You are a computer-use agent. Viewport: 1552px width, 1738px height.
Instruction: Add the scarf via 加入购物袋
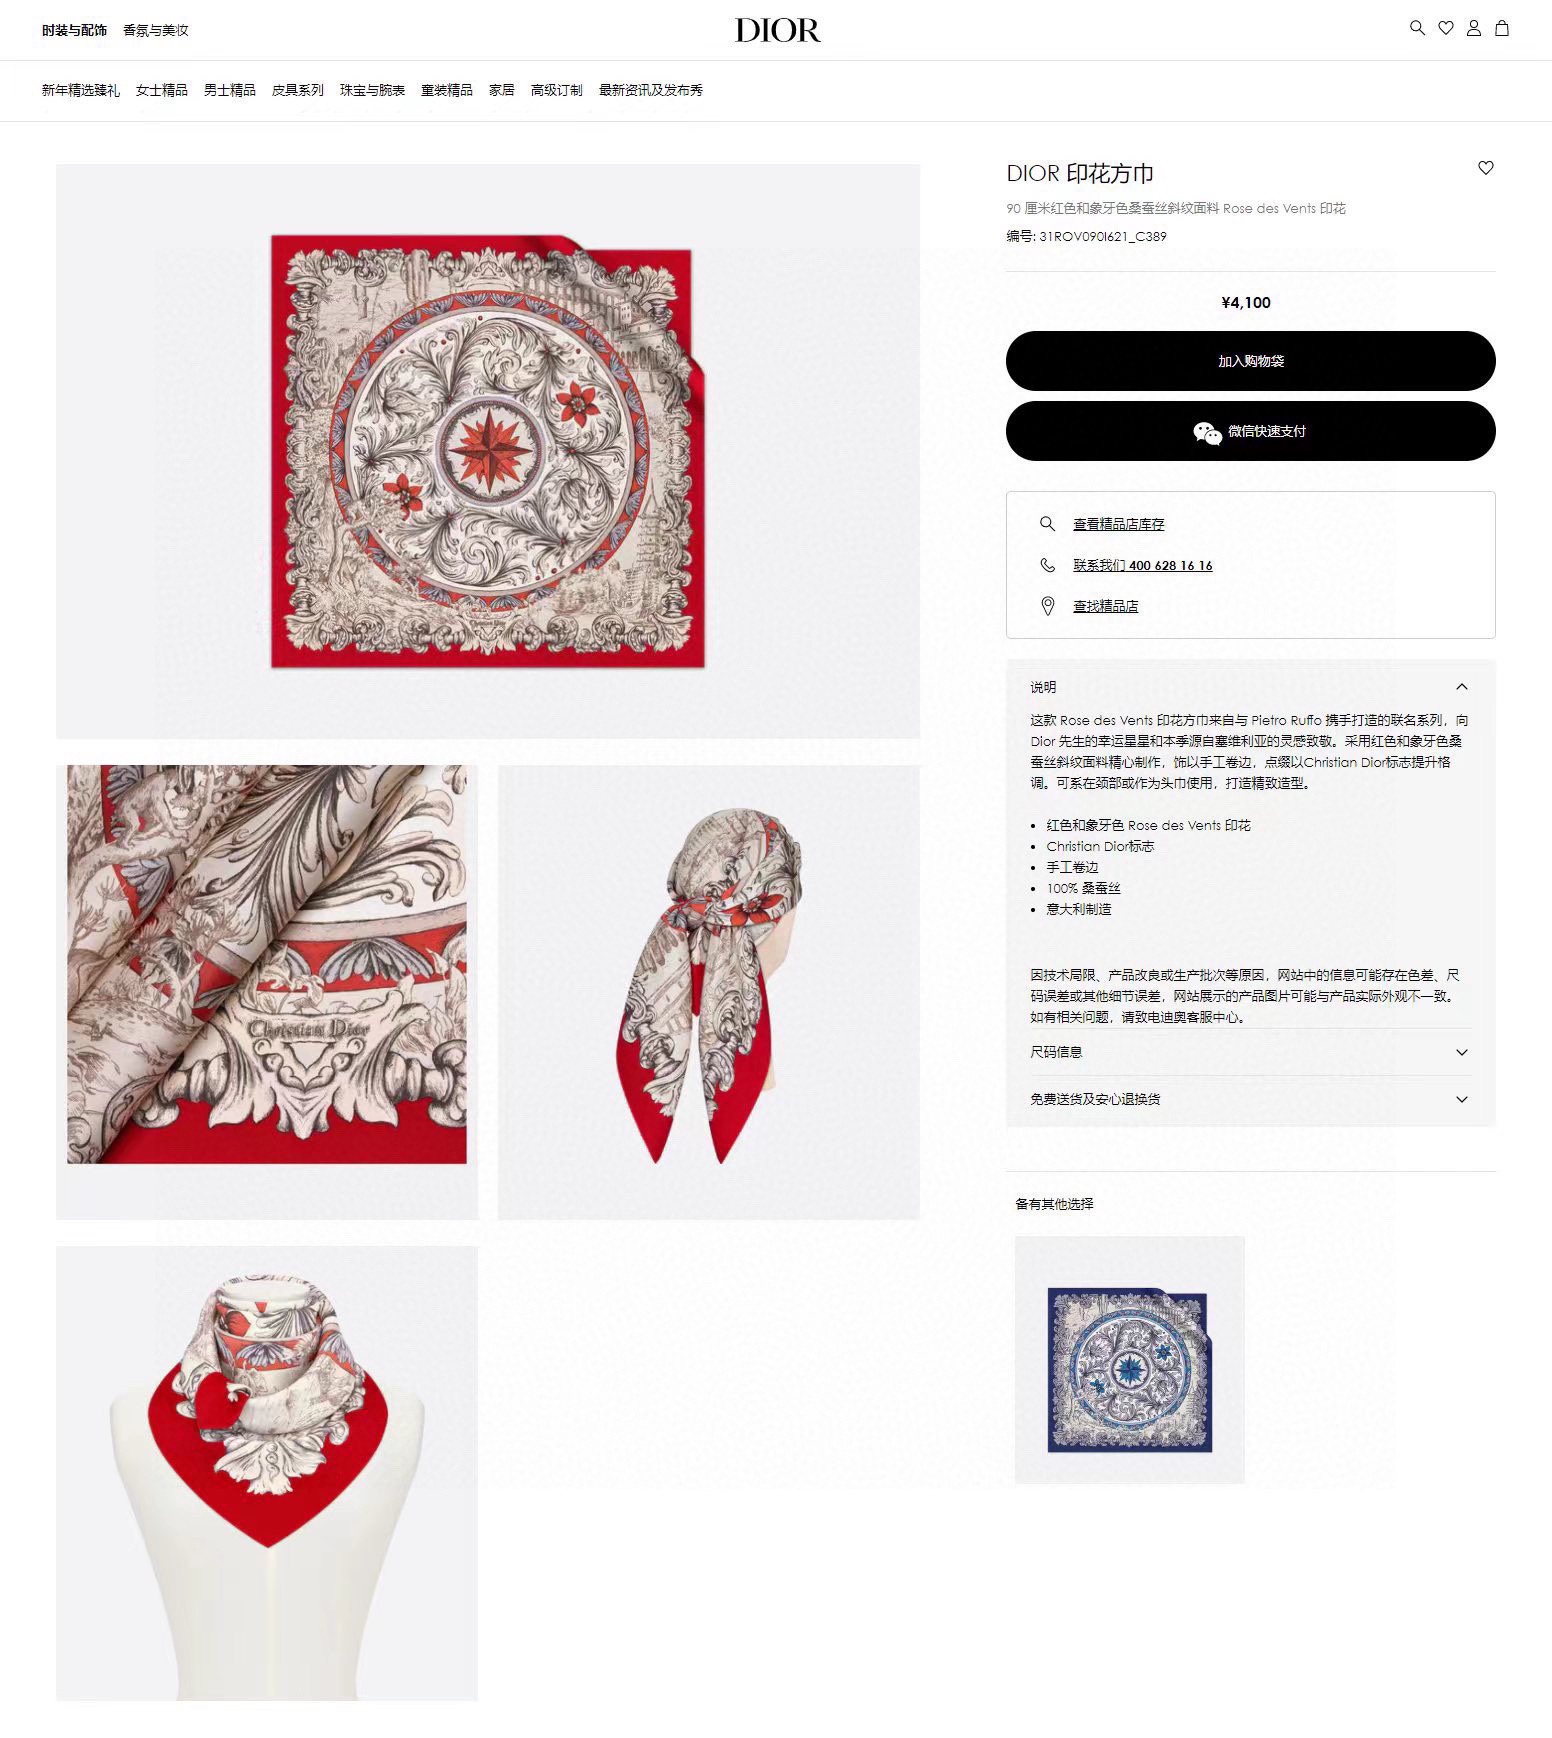[x=1250, y=361]
